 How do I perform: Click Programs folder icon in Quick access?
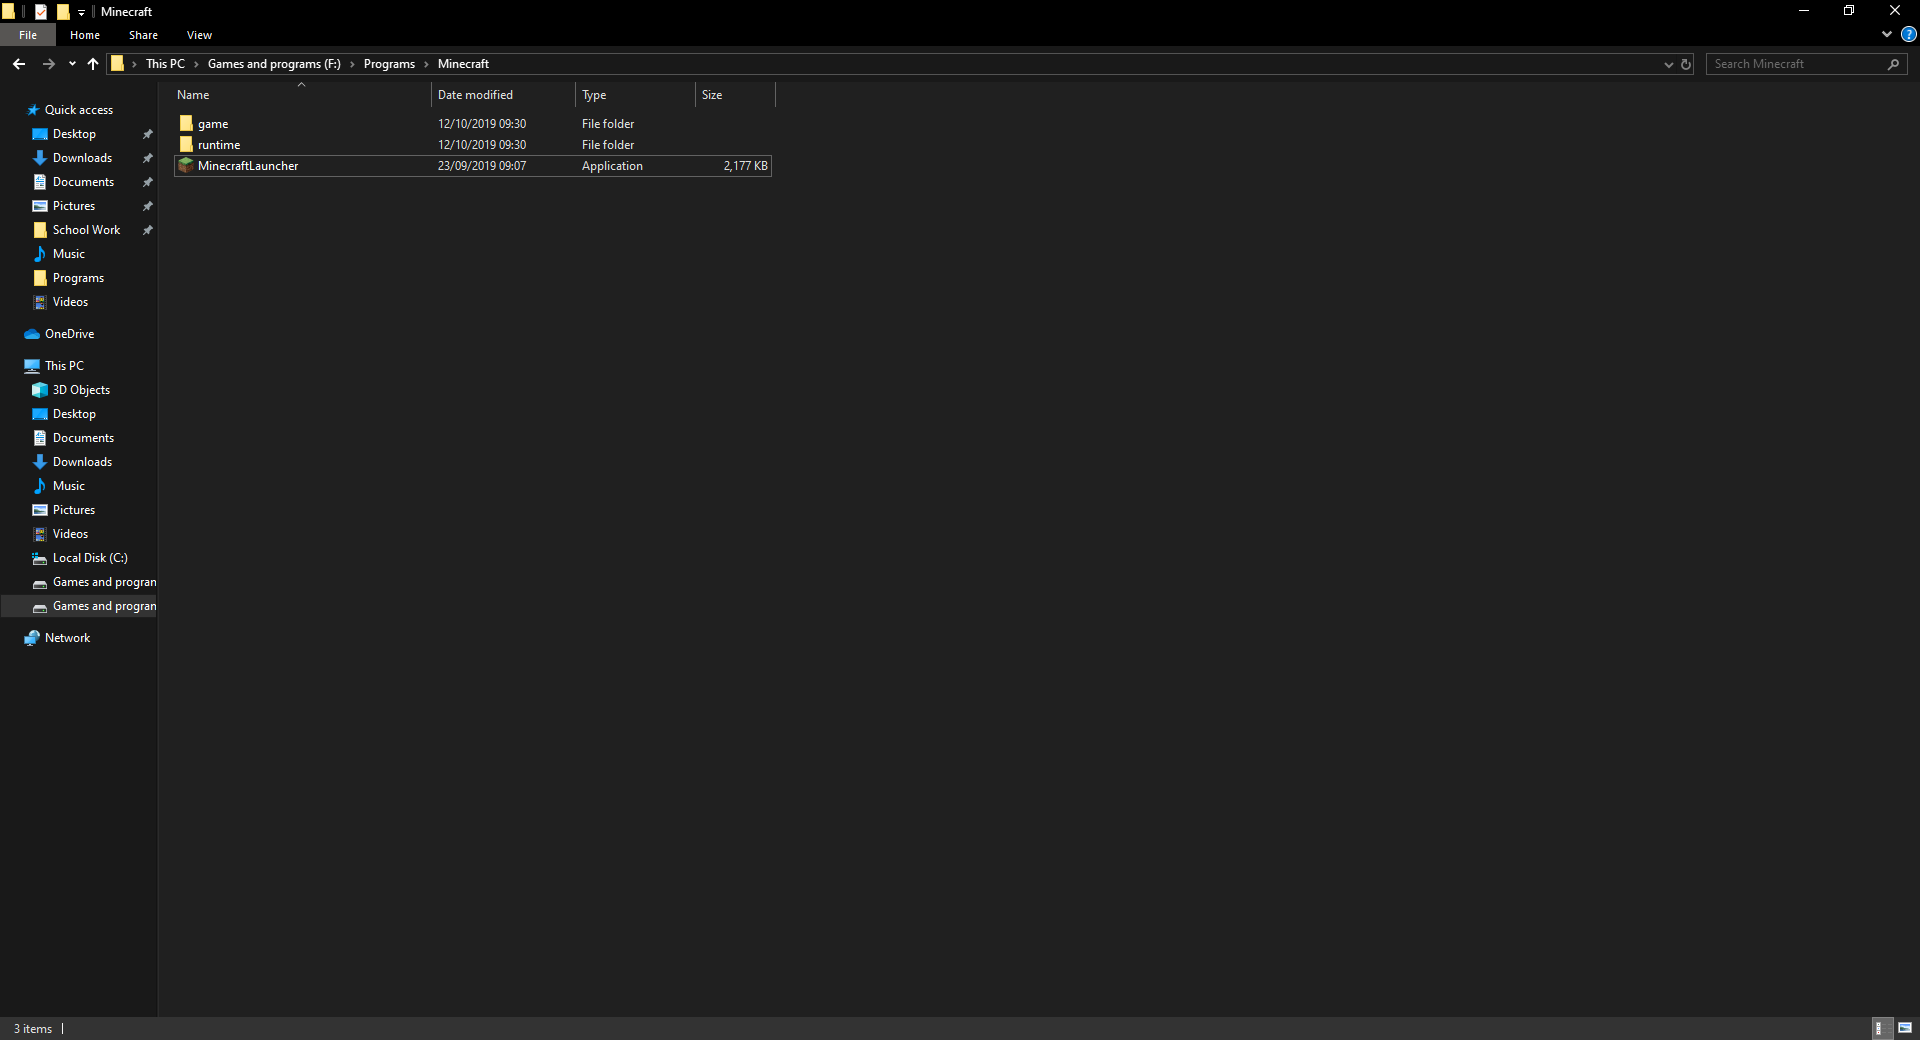tap(40, 278)
